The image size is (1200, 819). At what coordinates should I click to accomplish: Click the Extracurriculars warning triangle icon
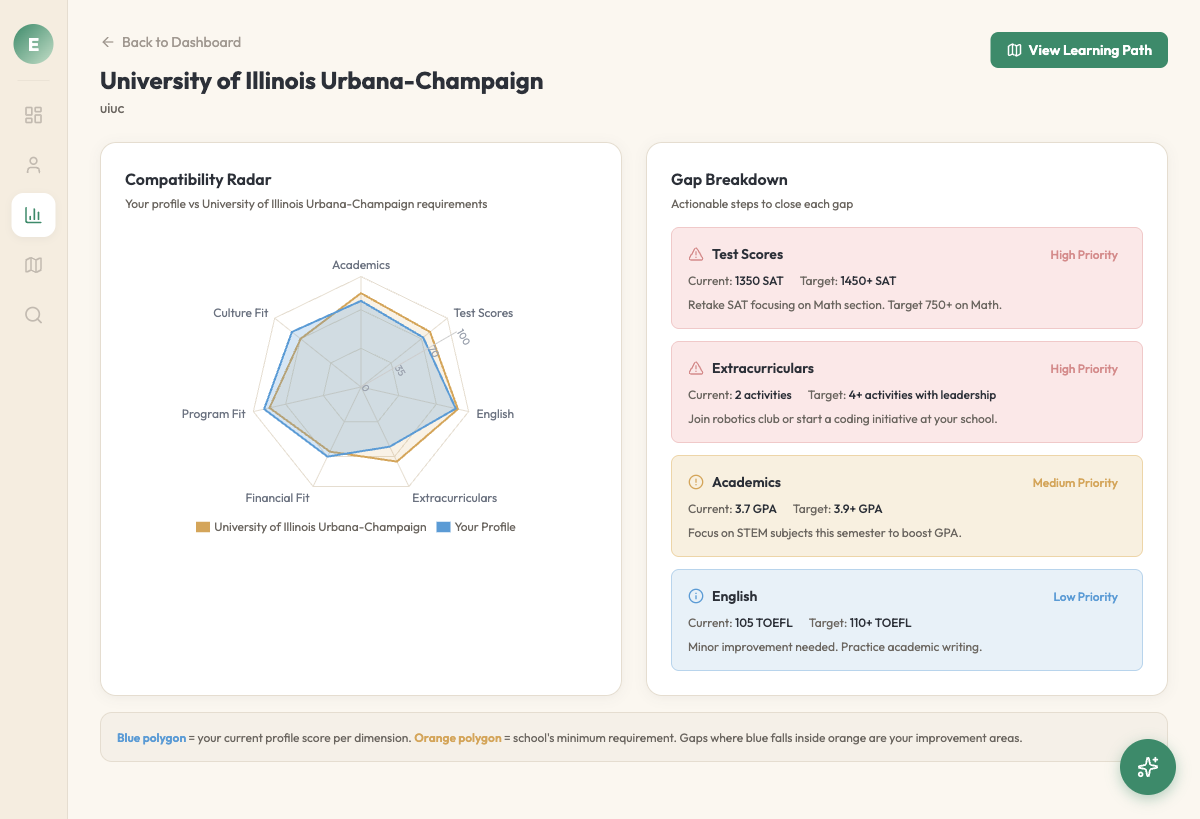[696, 368]
